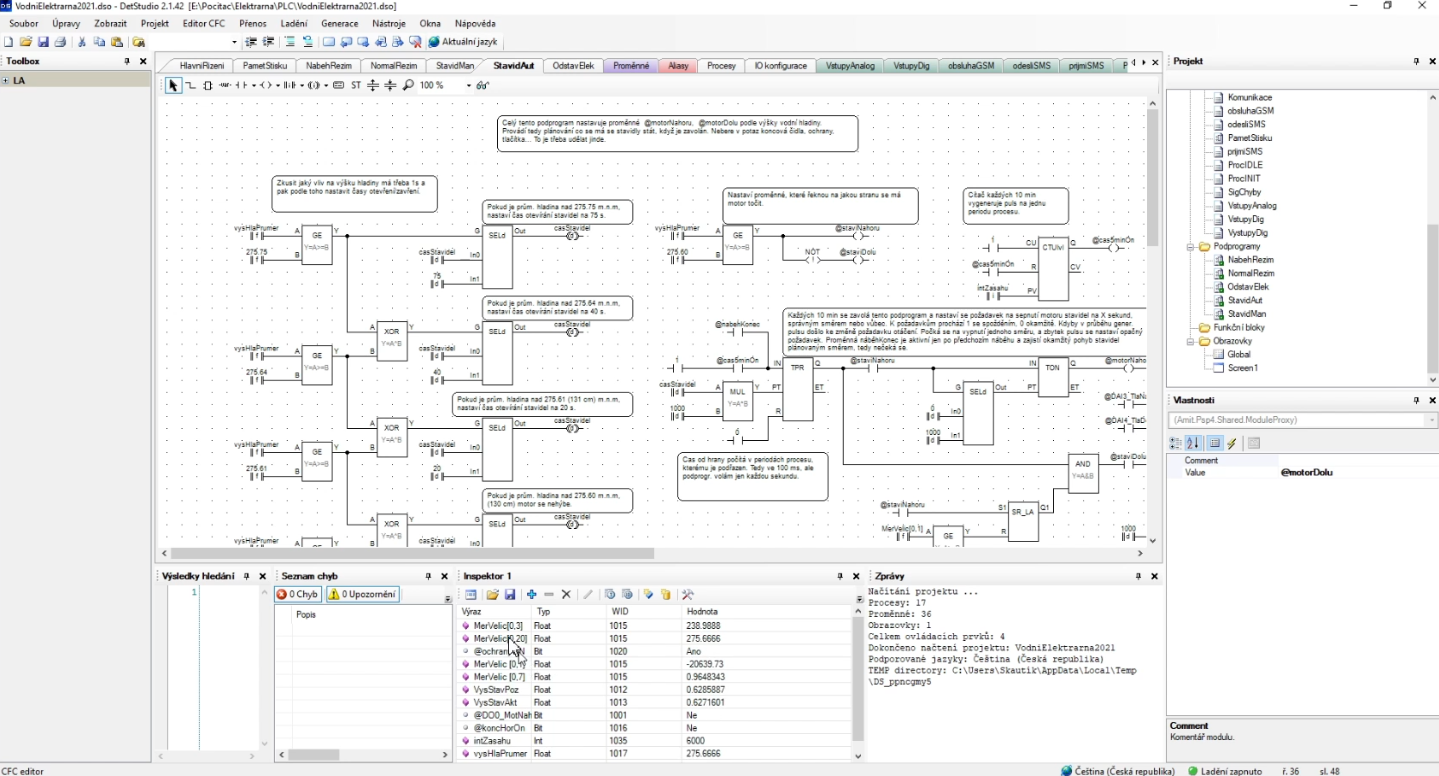Click the Save icon in main toolbar
The image size is (1439, 776).
(43, 42)
